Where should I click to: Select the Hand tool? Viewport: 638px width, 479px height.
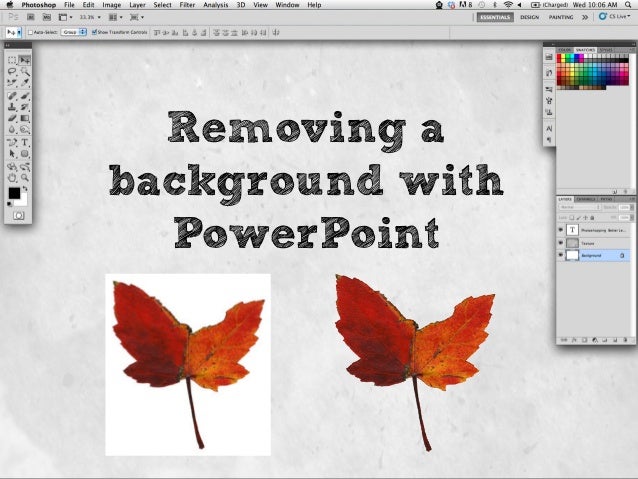12,177
